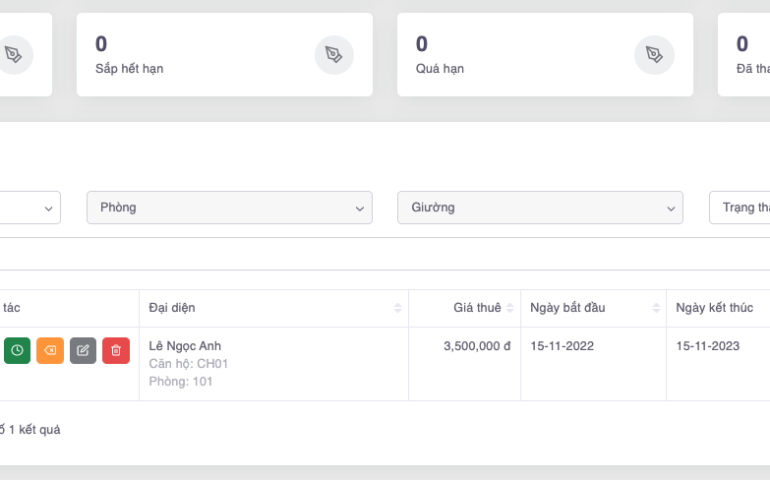
Task: Click the chevron of the leftmost cut-off dropdown
Action: tap(48, 208)
